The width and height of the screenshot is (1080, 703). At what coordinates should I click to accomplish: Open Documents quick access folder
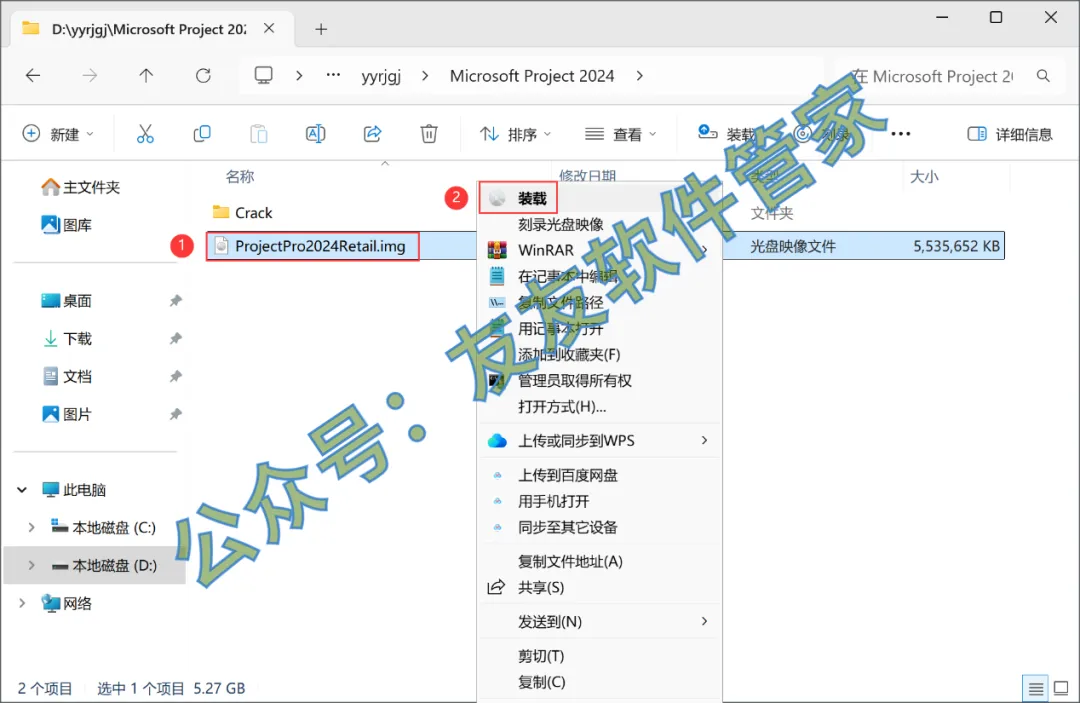(66, 377)
